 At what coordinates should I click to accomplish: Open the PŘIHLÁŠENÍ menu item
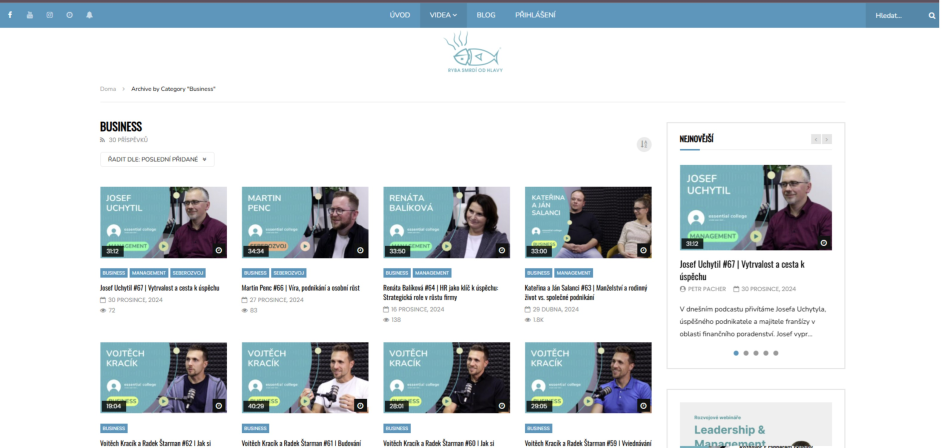click(x=535, y=15)
